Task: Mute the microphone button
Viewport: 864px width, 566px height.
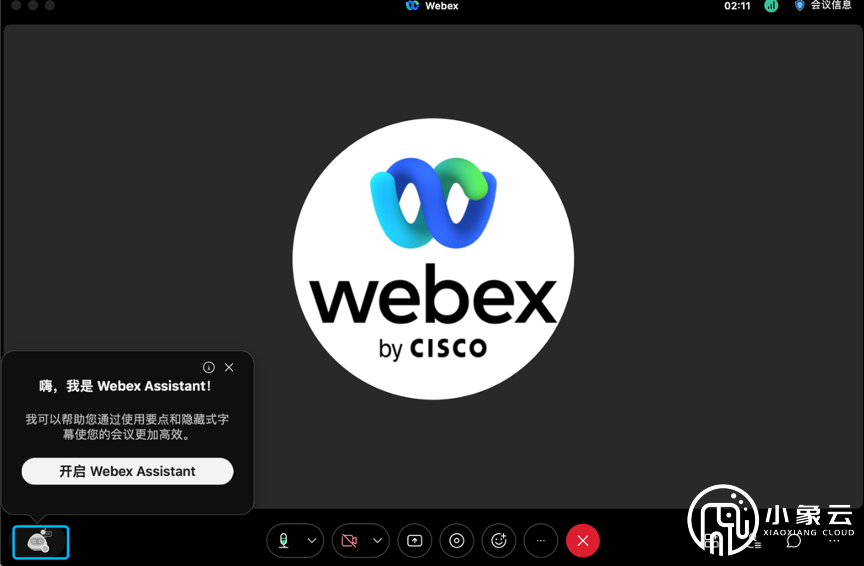Action: (284, 541)
